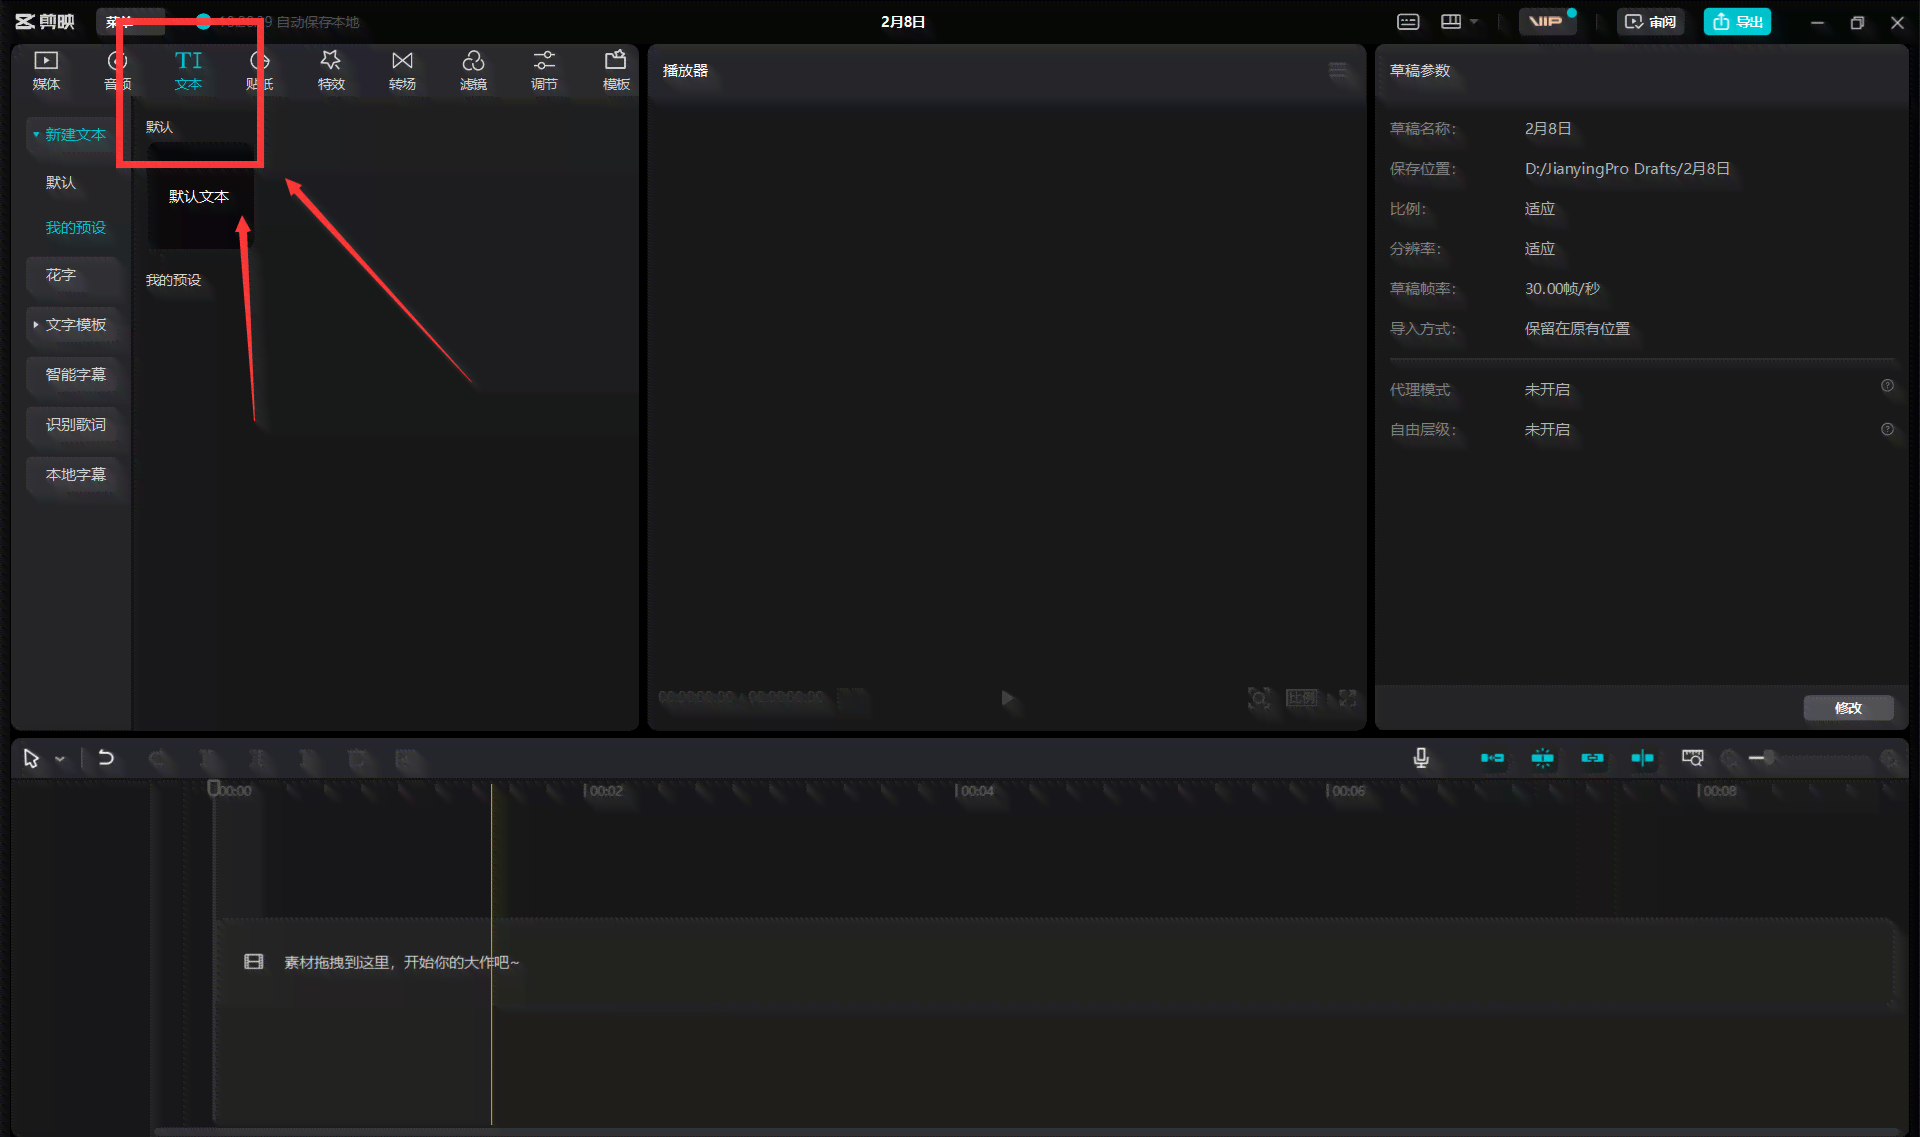This screenshot has width=1920, height=1137.
Task: Select the pointer selection tool
Action: point(31,759)
